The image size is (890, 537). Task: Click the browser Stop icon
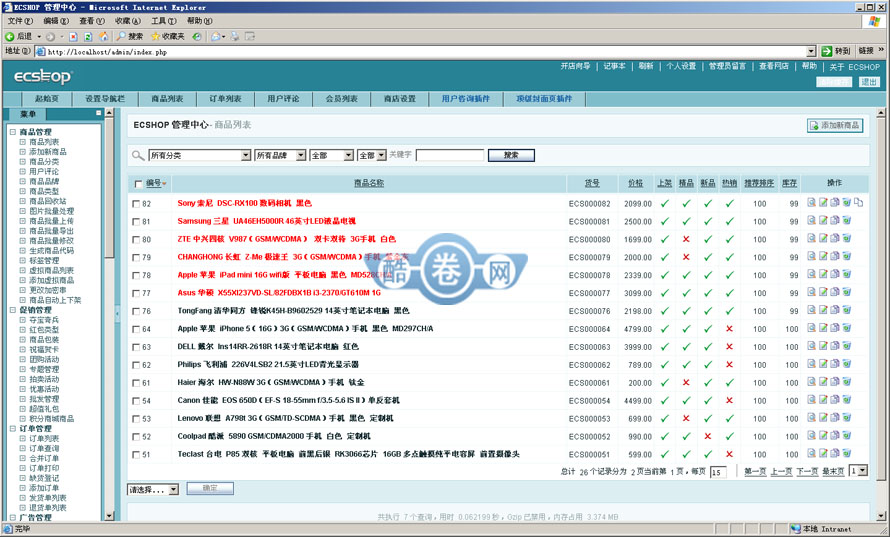pyautogui.click(x=73, y=36)
